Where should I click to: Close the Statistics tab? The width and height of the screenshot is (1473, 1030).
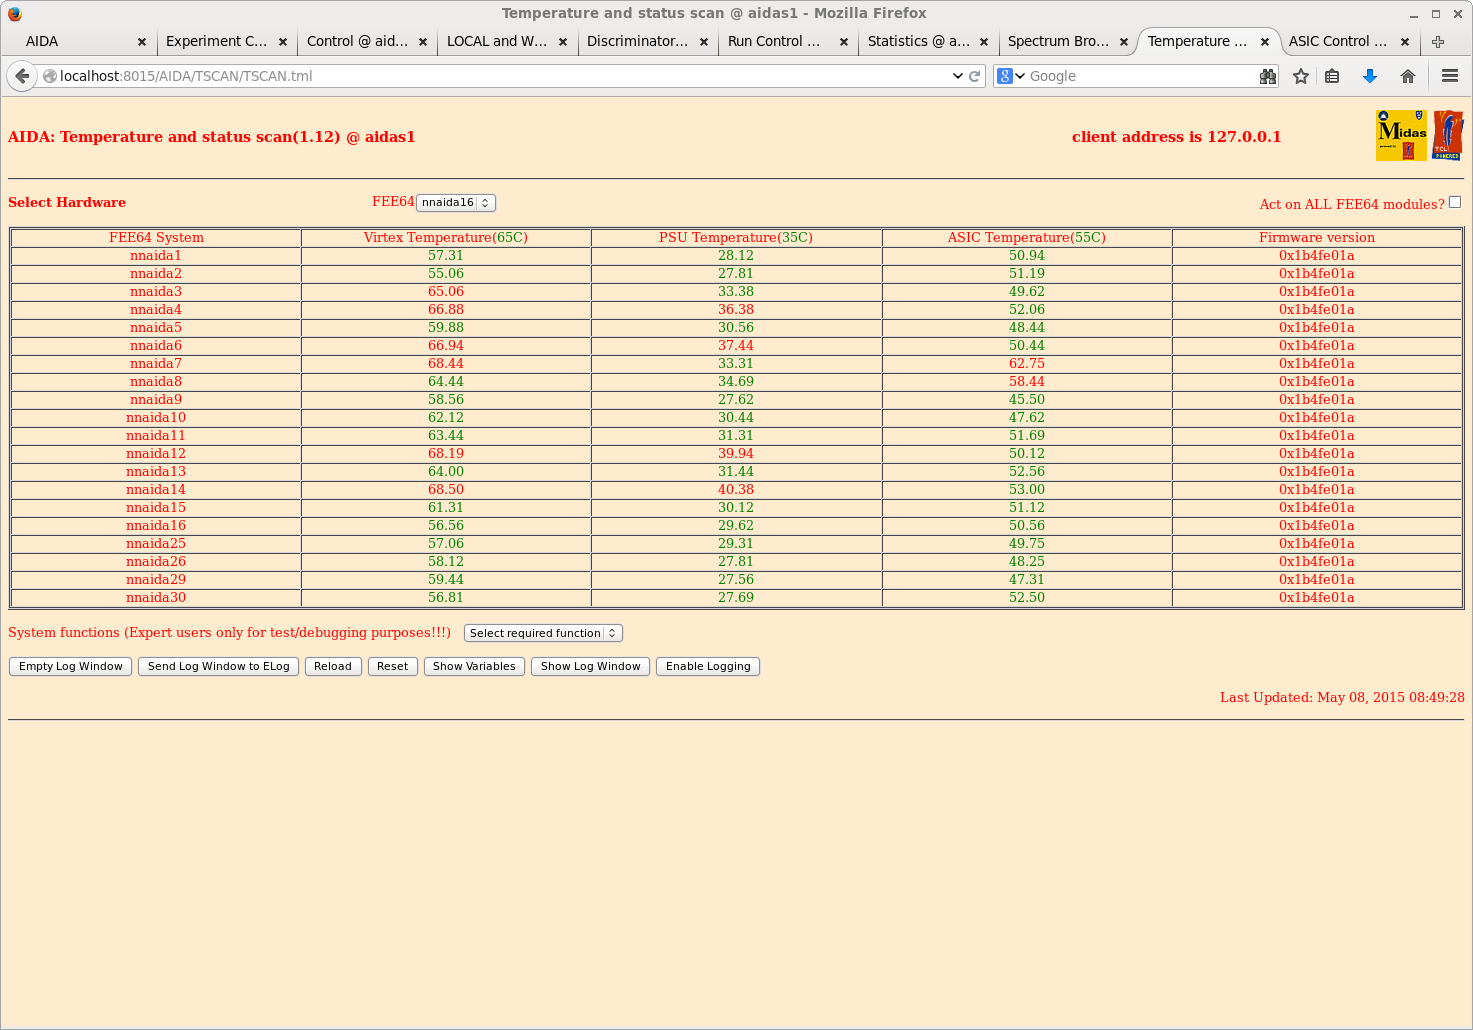click(x=984, y=42)
